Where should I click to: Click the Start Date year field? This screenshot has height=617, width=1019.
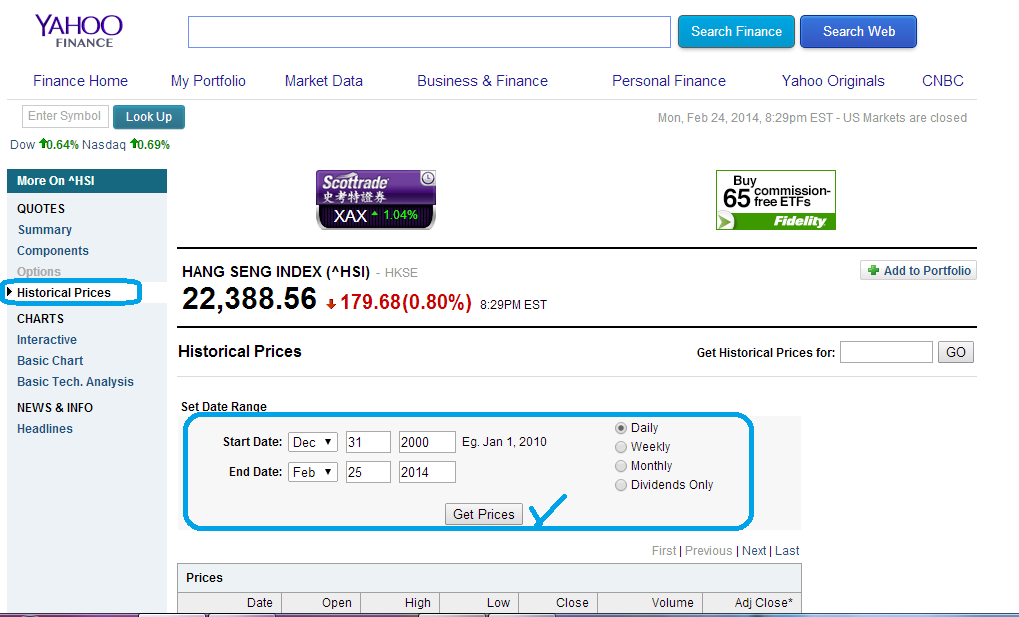click(427, 442)
